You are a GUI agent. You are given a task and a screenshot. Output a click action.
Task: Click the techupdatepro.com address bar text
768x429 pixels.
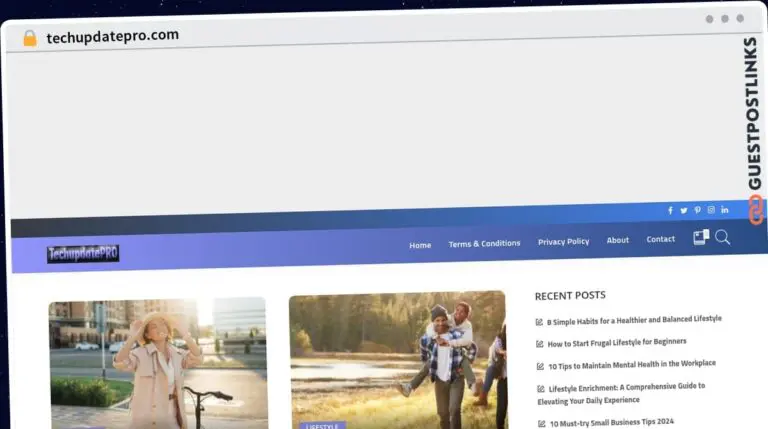click(113, 36)
